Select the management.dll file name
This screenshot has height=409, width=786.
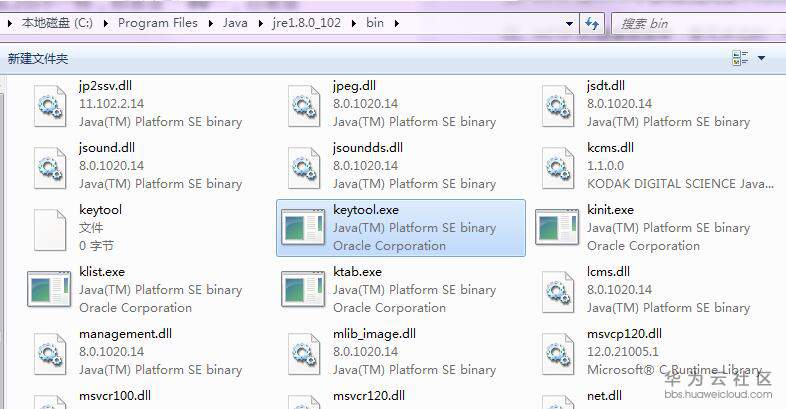pos(125,334)
